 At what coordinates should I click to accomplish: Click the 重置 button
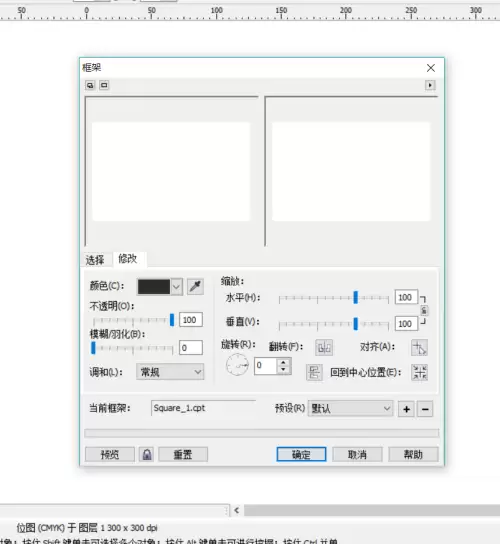point(183,454)
